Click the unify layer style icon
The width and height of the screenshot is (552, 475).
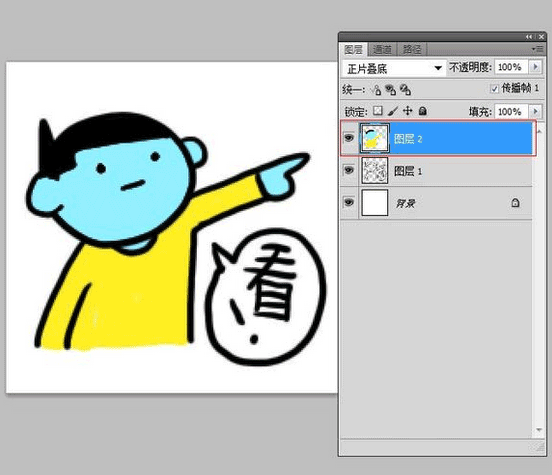(406, 90)
